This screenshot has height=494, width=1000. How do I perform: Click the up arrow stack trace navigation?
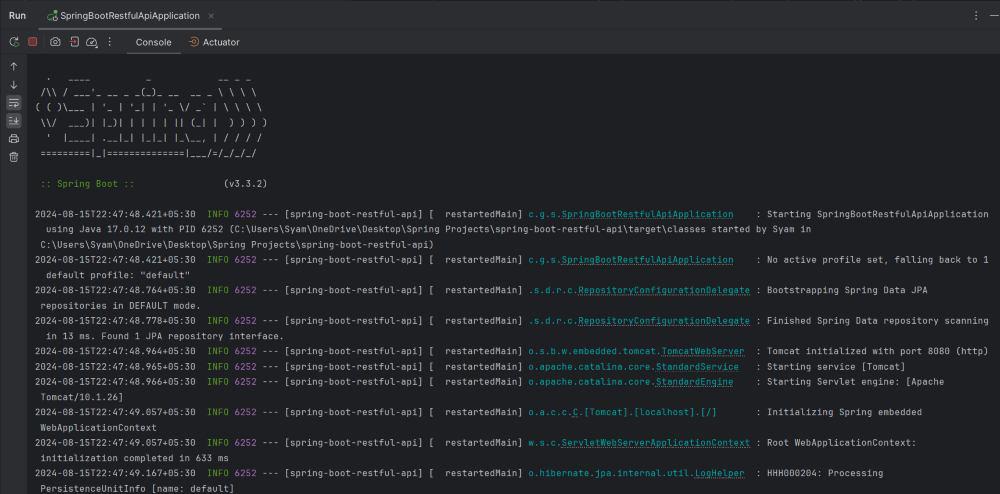click(x=14, y=66)
